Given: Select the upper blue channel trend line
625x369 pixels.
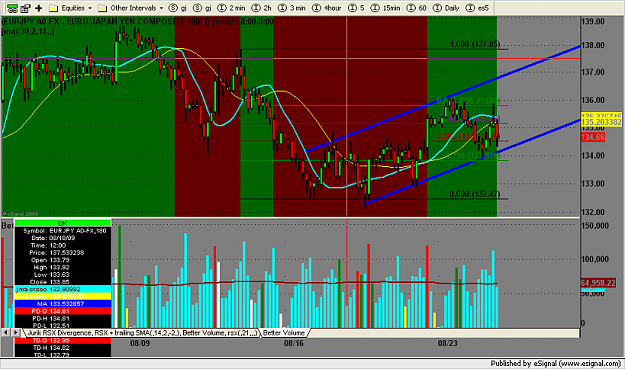Looking at the screenshot, I should click(x=442, y=99).
